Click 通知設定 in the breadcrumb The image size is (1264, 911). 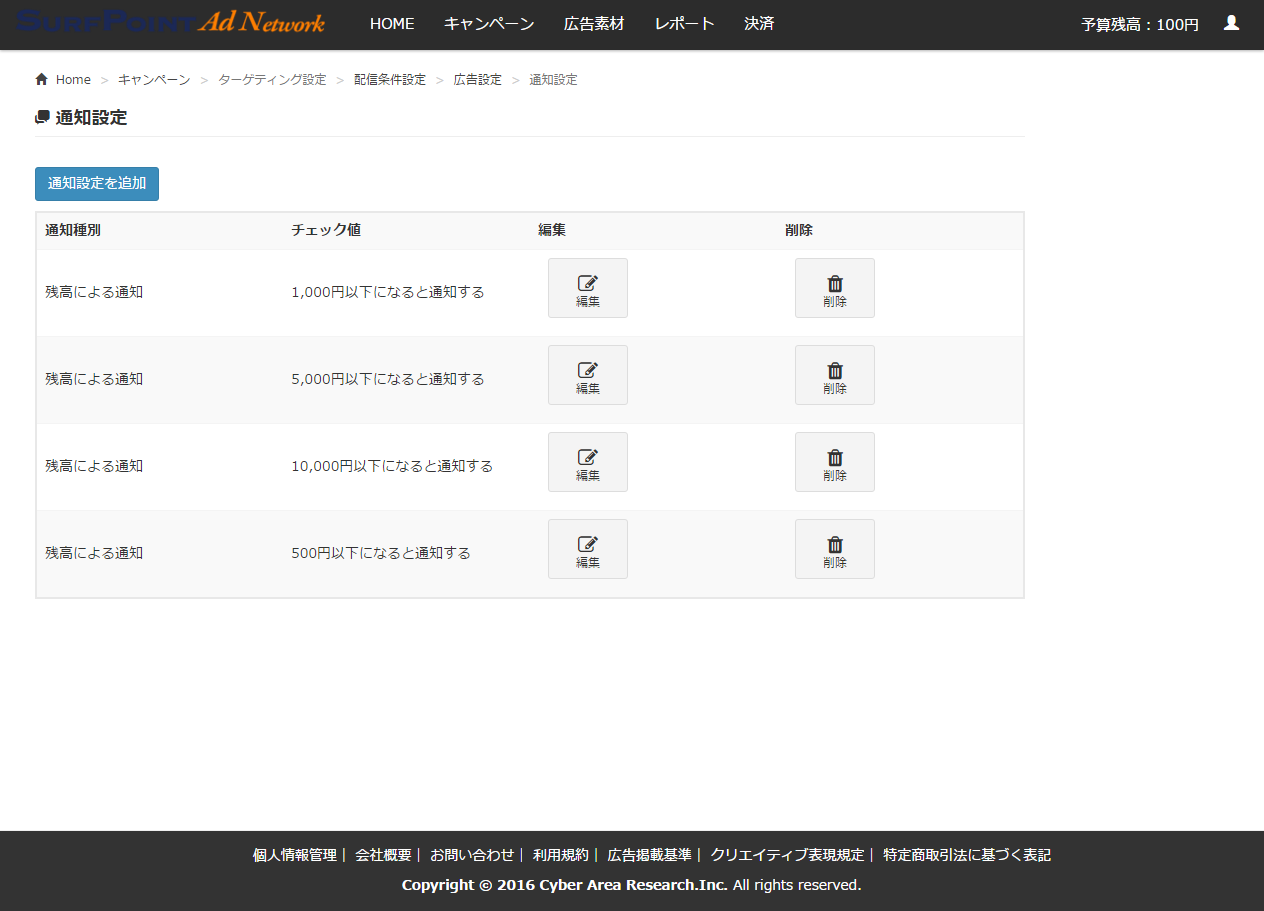click(553, 80)
